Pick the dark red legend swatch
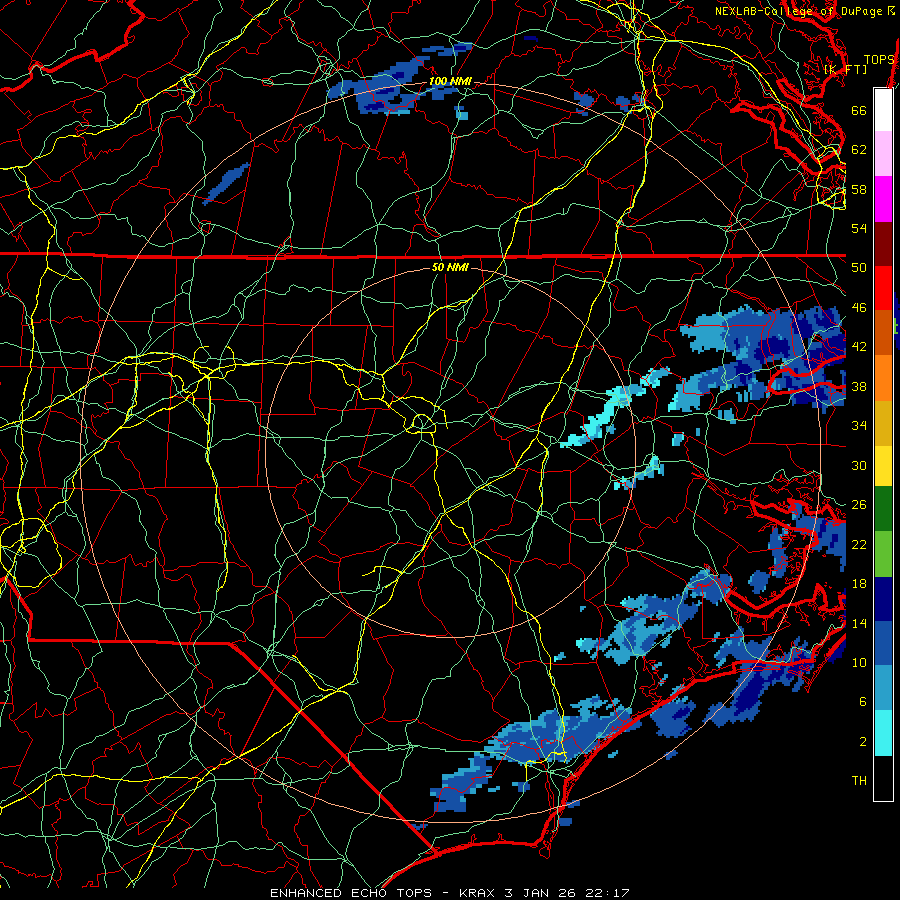The width and height of the screenshot is (900, 900). pyautogui.click(x=883, y=244)
